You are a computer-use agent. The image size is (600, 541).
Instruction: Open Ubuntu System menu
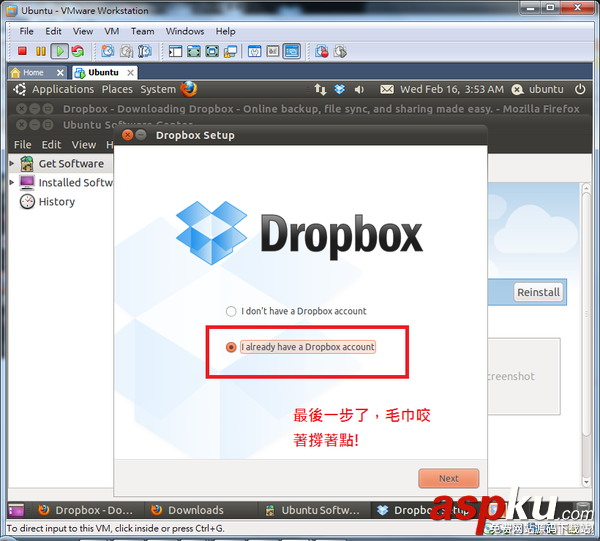[158, 89]
